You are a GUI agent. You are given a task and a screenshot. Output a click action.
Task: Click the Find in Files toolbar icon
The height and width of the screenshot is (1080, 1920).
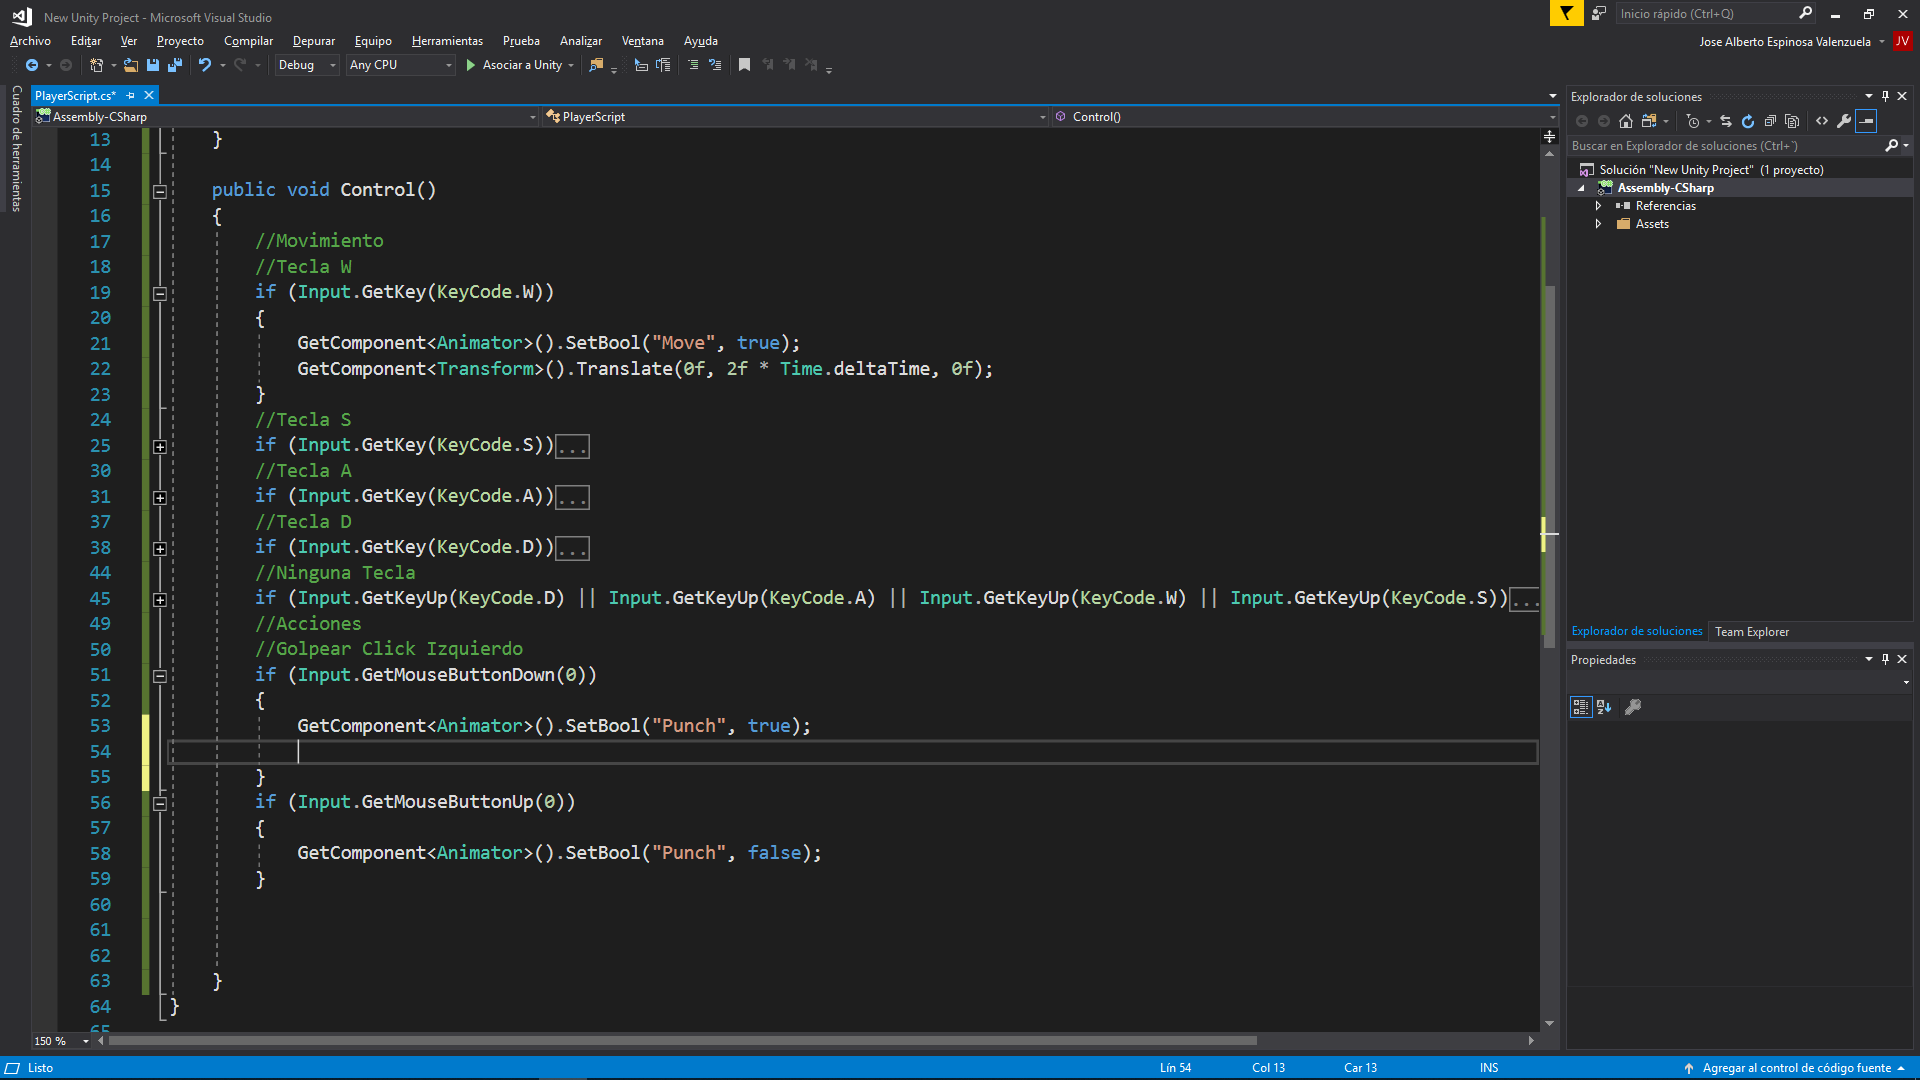tap(597, 65)
